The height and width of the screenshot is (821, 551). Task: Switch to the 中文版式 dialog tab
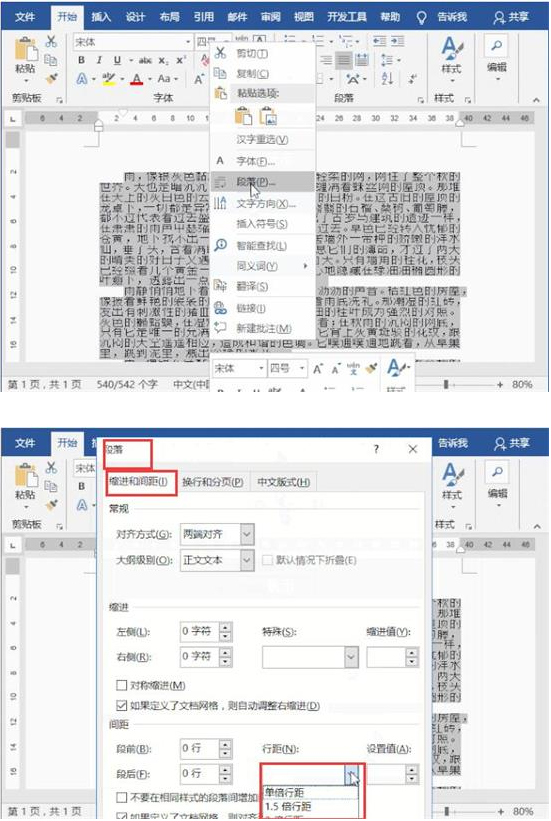[283, 482]
